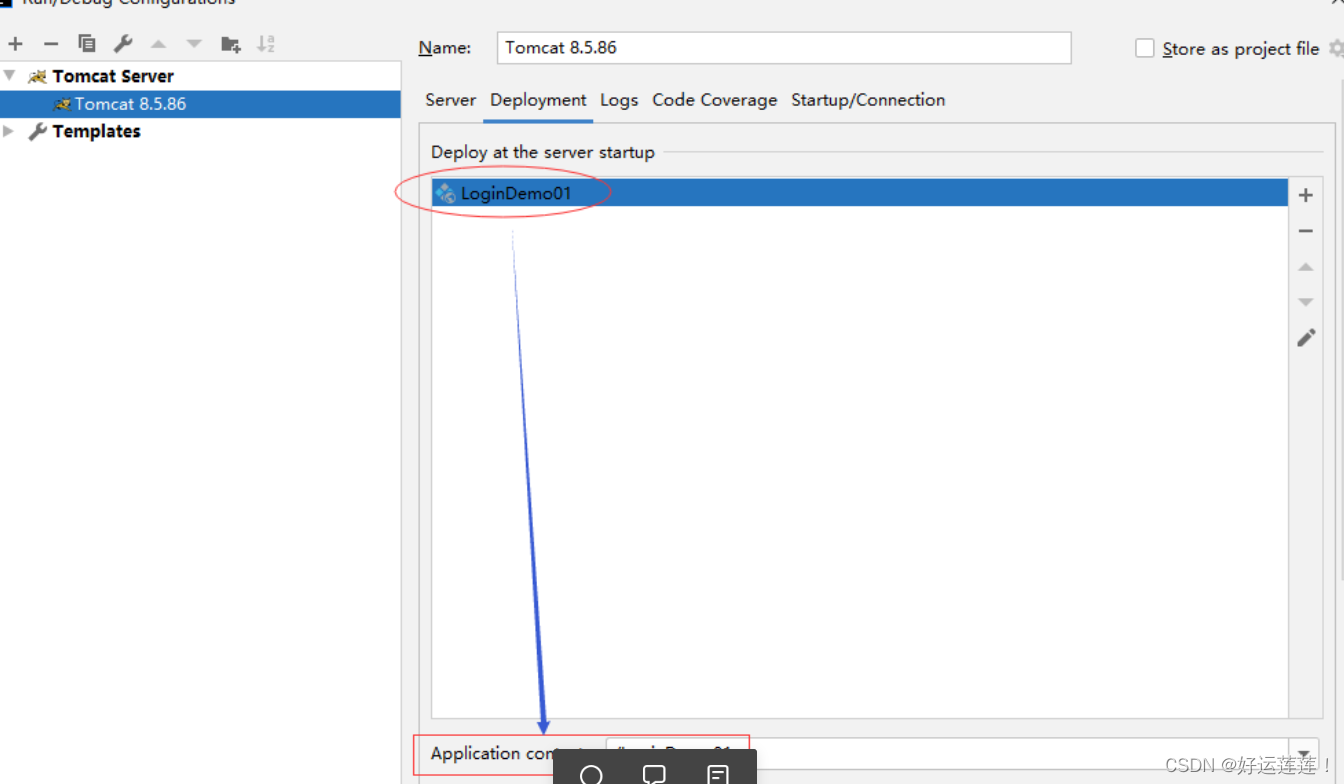The width and height of the screenshot is (1344, 784).
Task: Add new configuration with plus icon
Action: click(15, 44)
